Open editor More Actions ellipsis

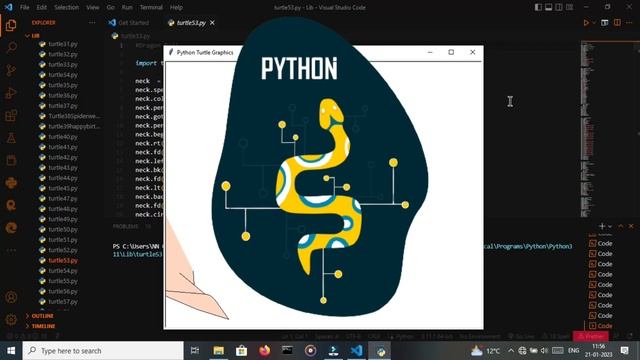[629, 23]
